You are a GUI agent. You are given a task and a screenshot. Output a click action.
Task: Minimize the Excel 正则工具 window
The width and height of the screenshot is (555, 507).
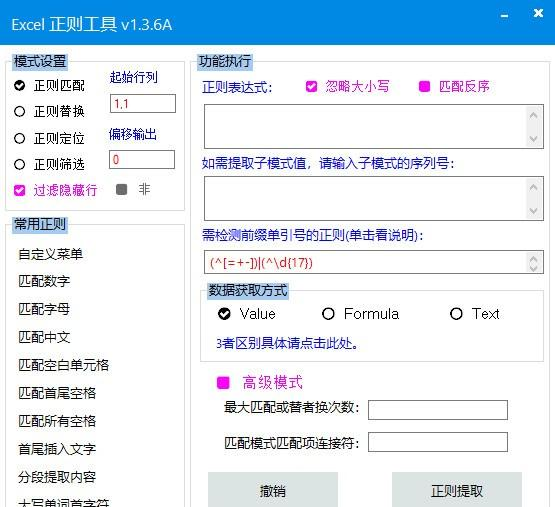(504, 16)
